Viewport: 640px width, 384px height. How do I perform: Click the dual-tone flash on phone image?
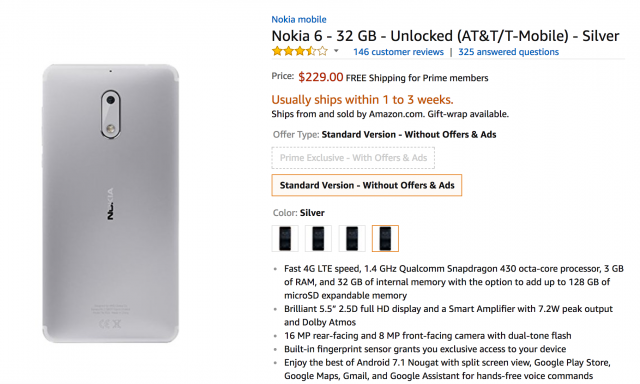110,129
